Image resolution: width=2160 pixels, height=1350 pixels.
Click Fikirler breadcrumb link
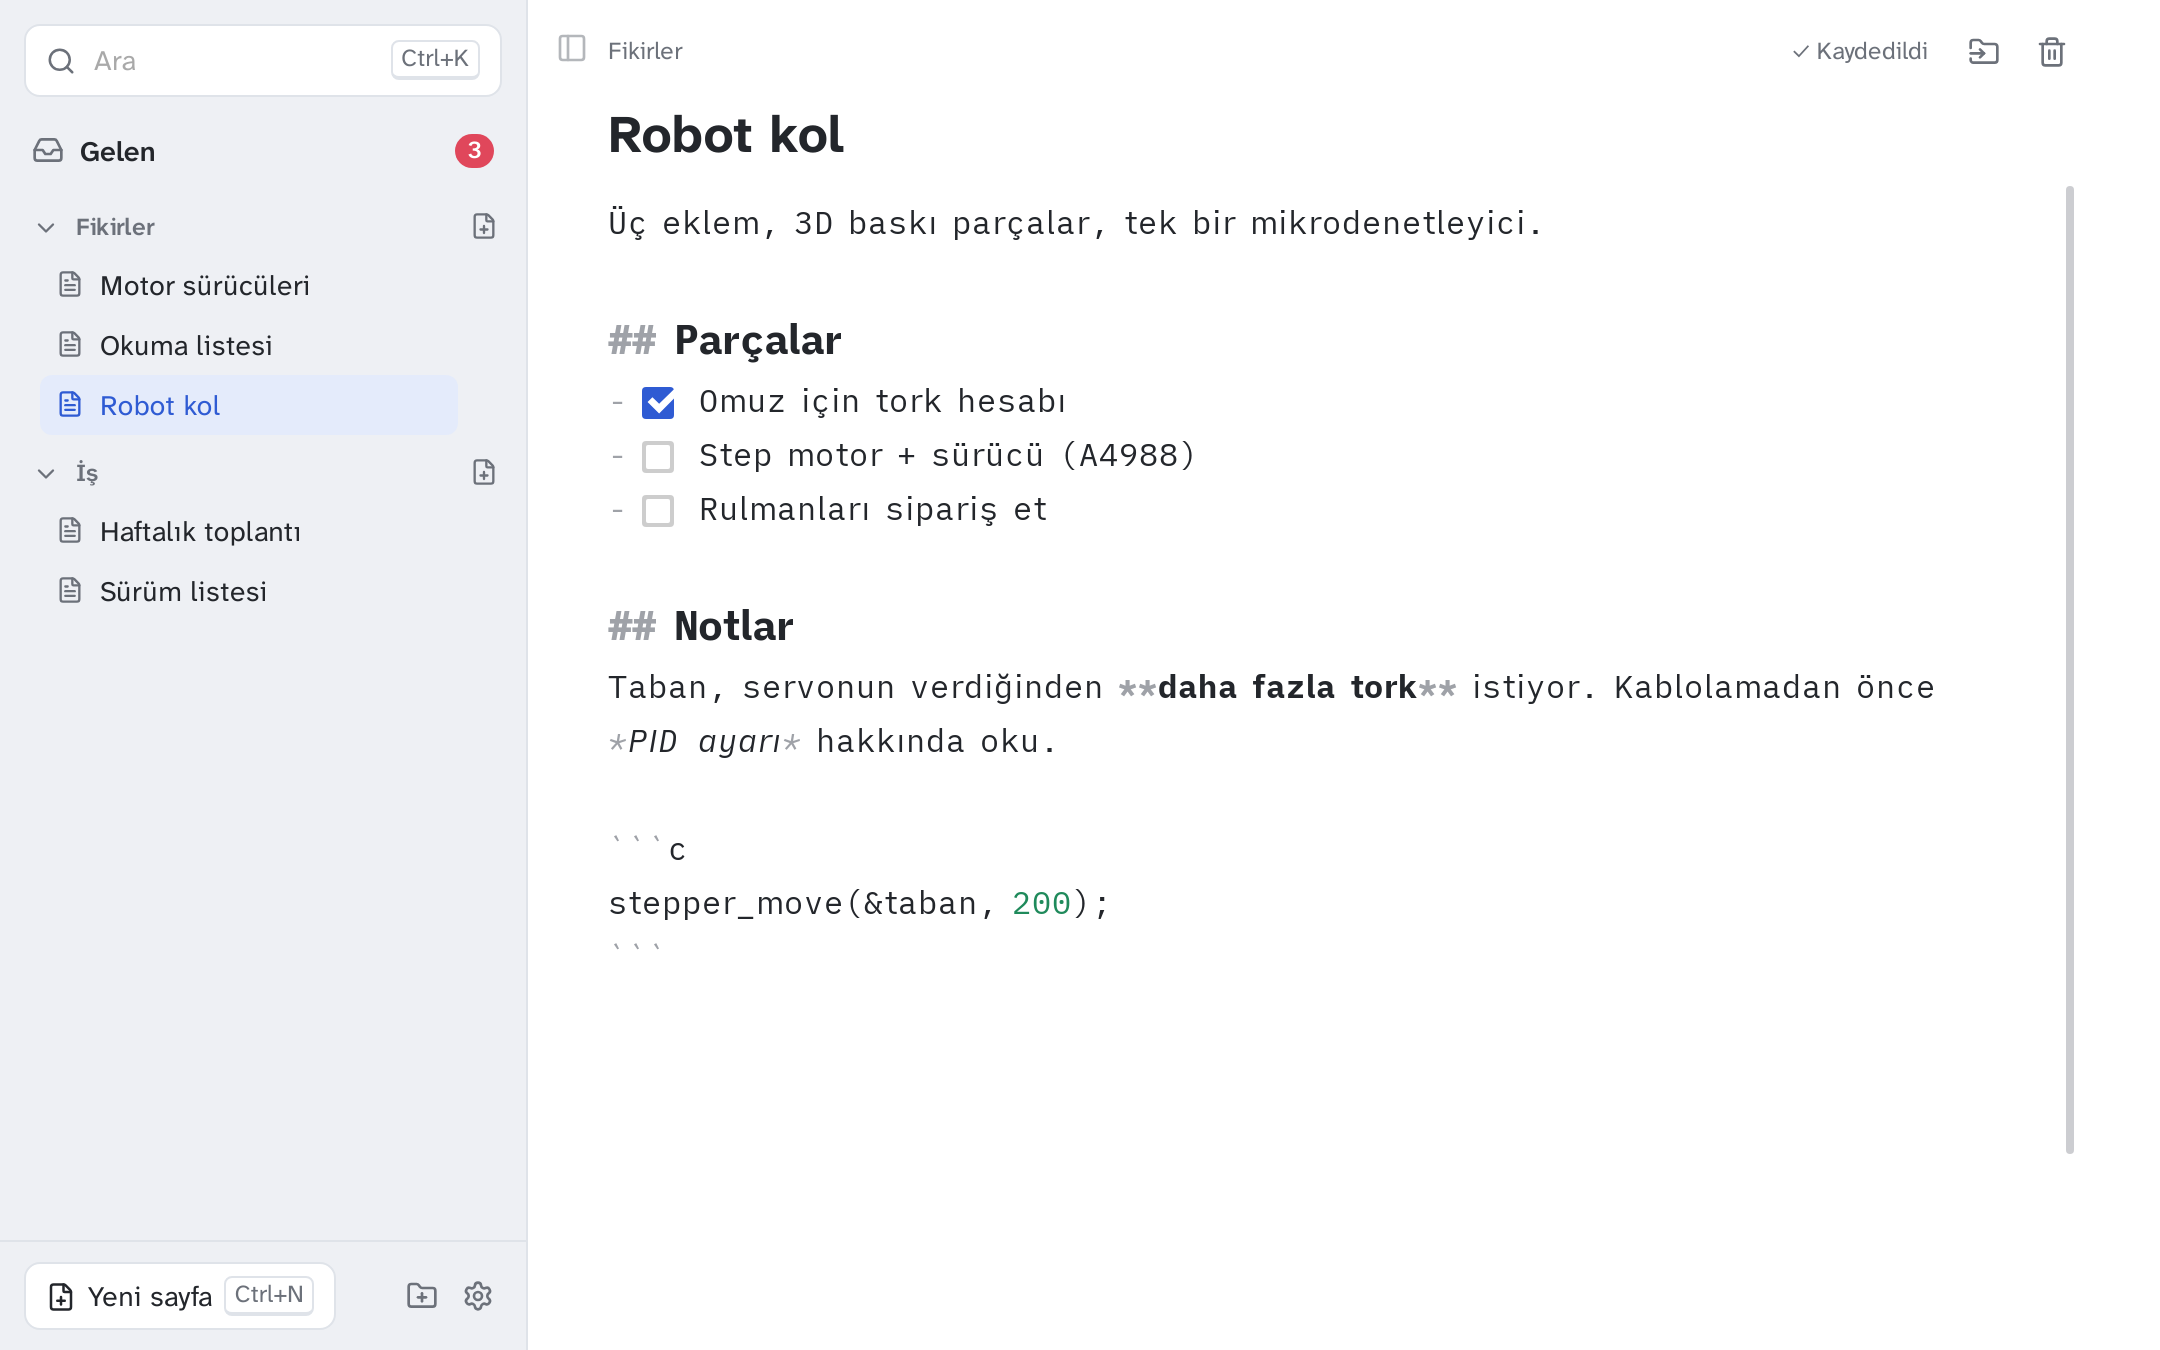click(x=645, y=51)
